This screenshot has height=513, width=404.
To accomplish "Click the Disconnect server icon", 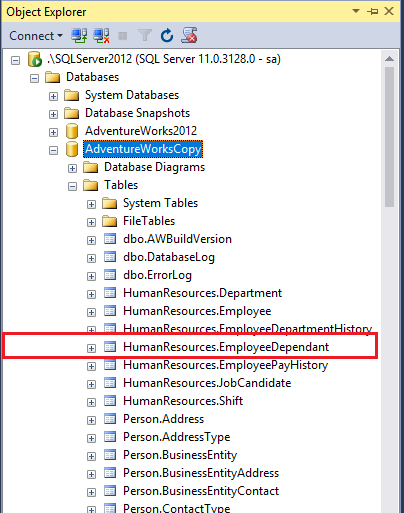I will coord(101,36).
